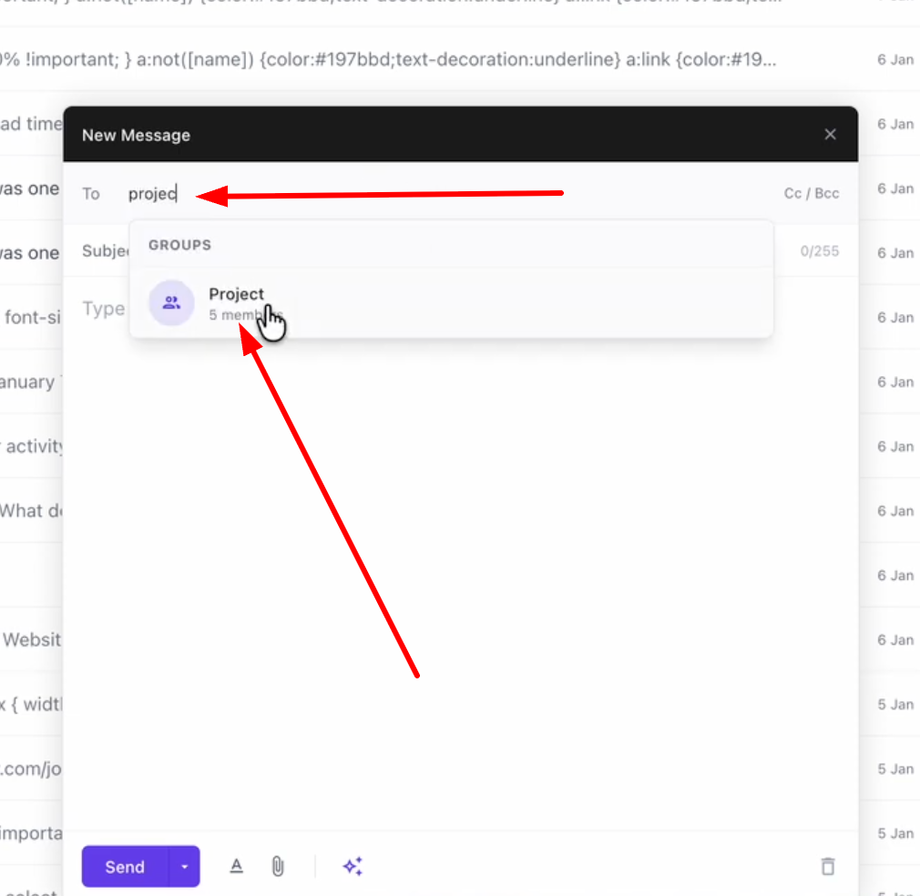The image size is (920, 896).
Task: Discard the draft with the trash icon
Action: 828,866
